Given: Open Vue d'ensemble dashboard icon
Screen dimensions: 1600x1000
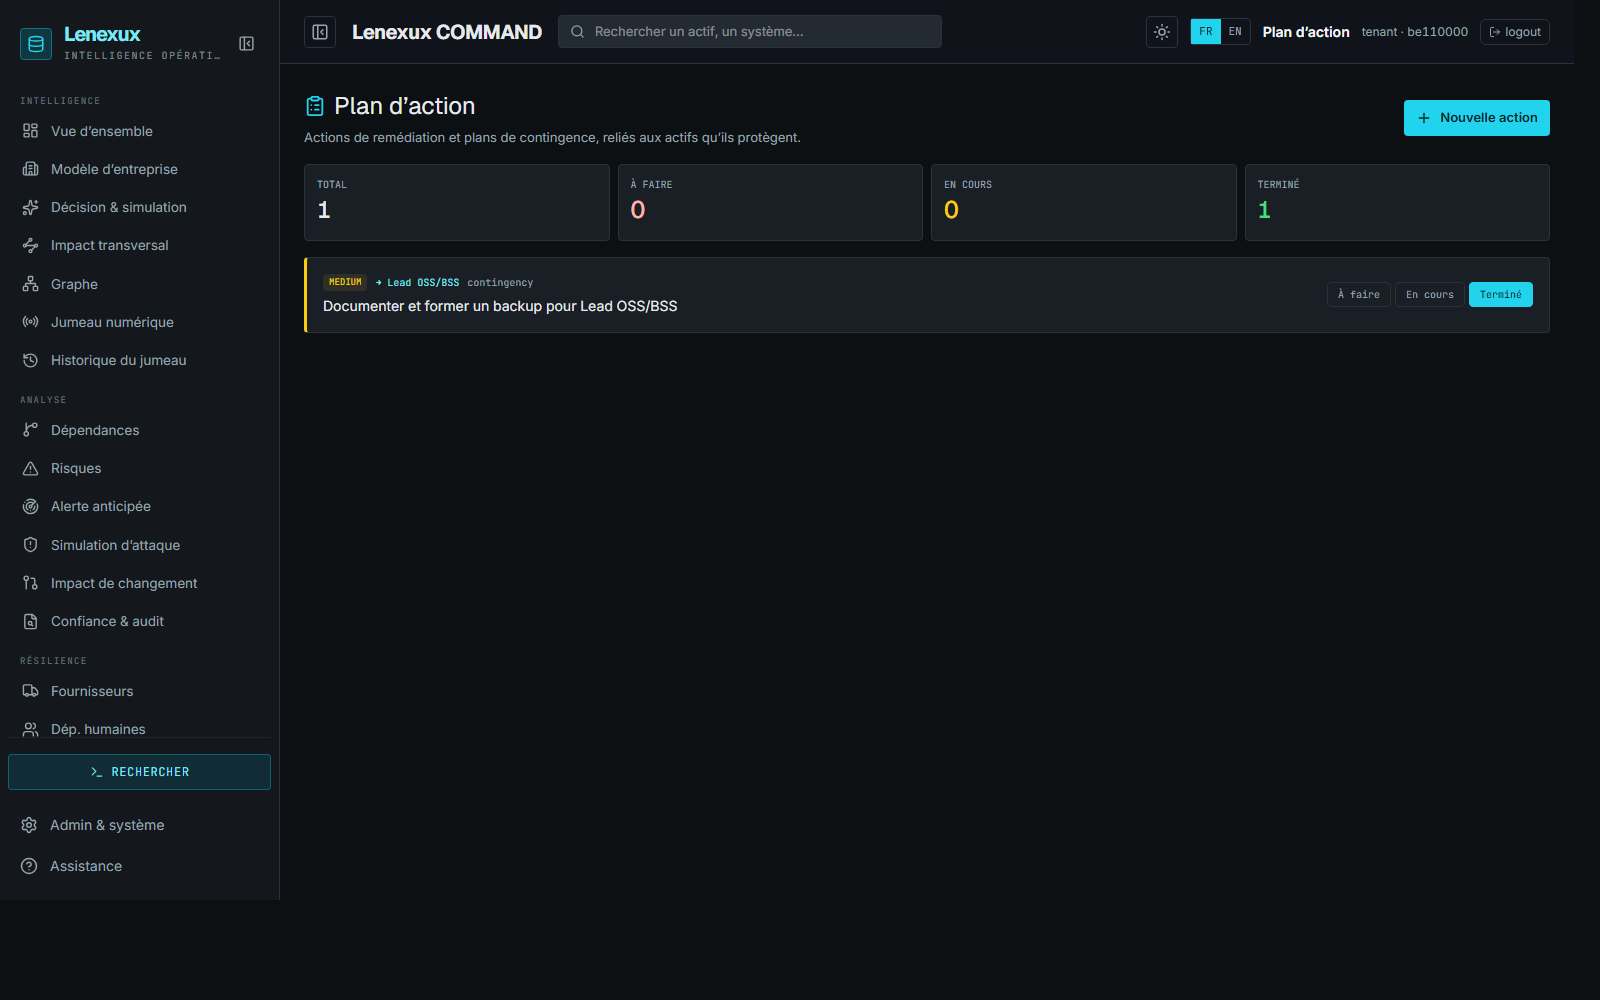Looking at the screenshot, I should tap(31, 131).
